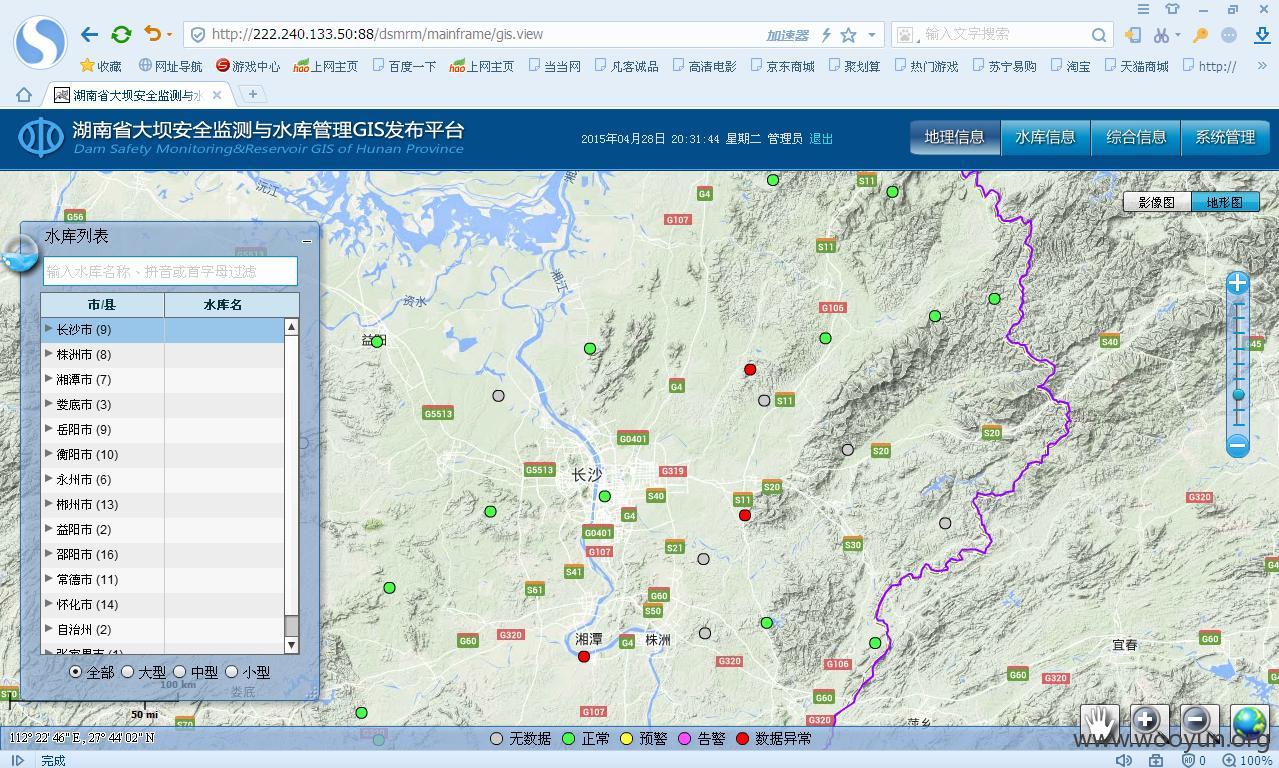Expand the 娄底市 (3) tree node
Image resolution: width=1279 pixels, height=768 pixels.
coord(48,403)
